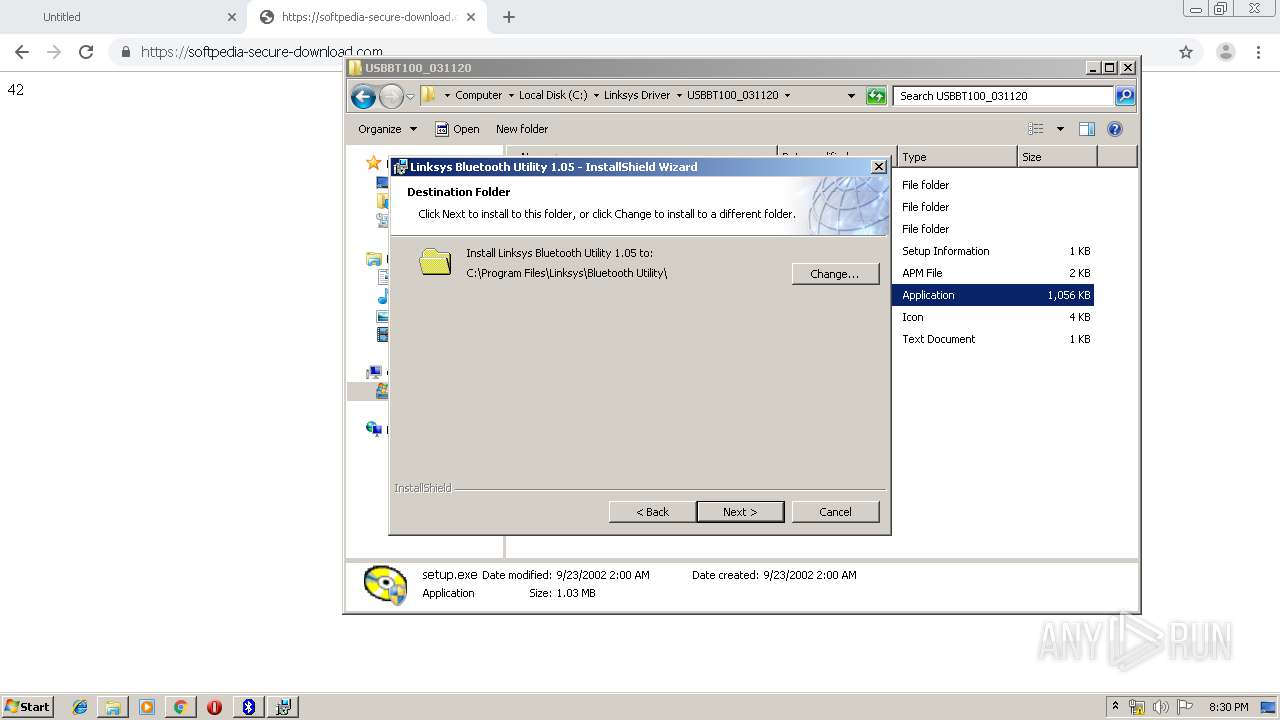
Task: Select the highlighted Application row
Action: 993,295
